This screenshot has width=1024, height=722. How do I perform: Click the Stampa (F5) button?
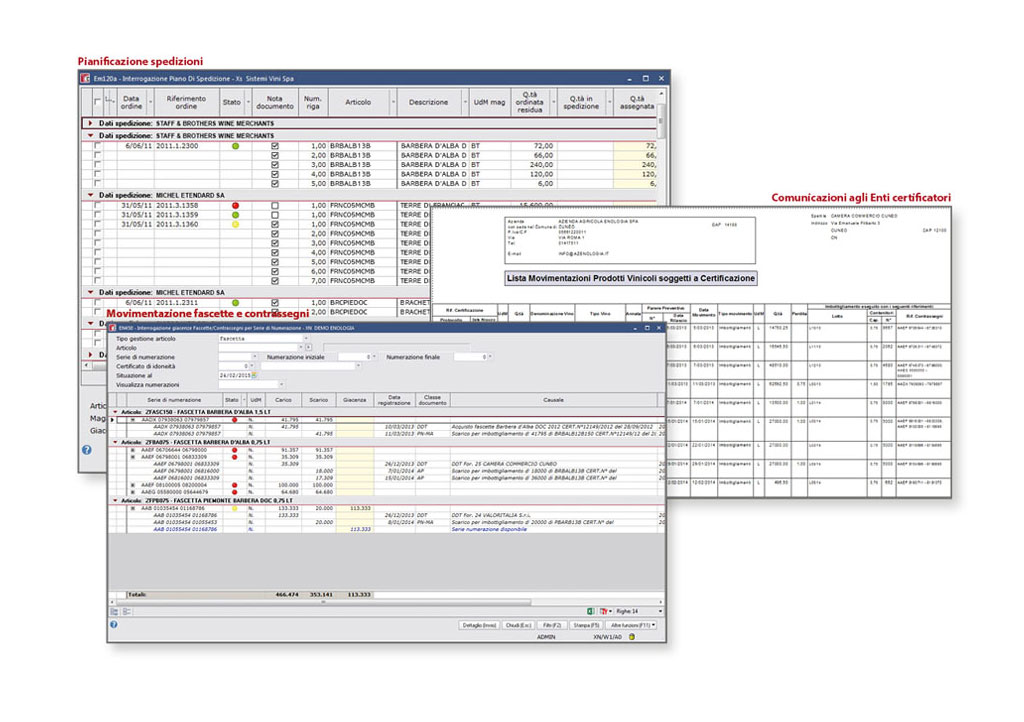tap(586, 625)
